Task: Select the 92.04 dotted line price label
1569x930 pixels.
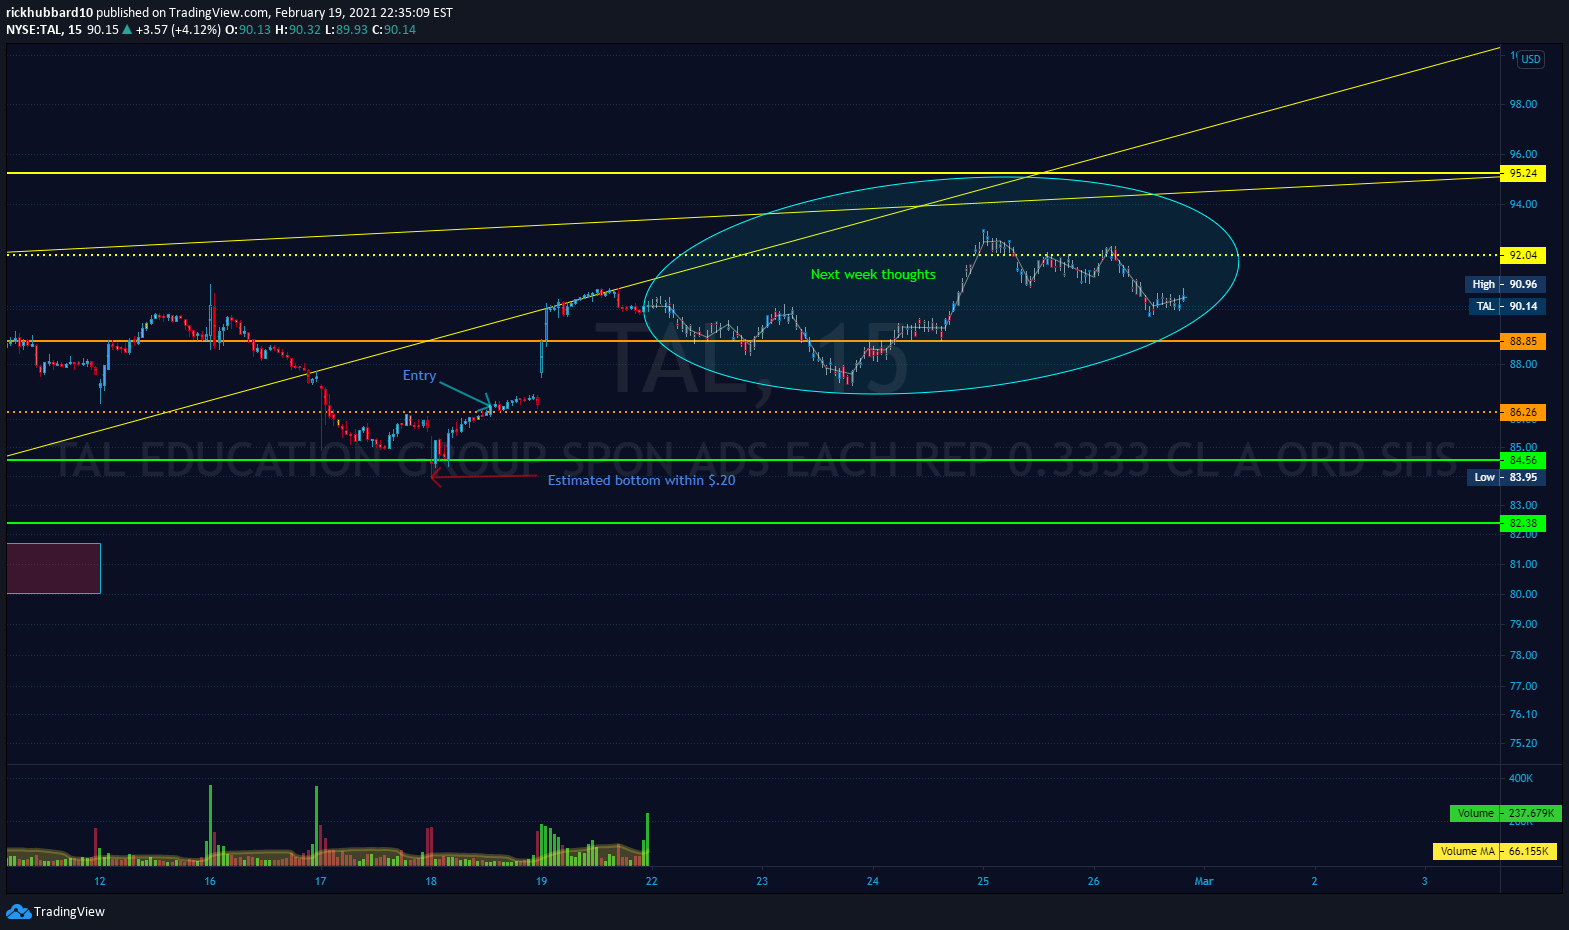Action: coord(1523,255)
